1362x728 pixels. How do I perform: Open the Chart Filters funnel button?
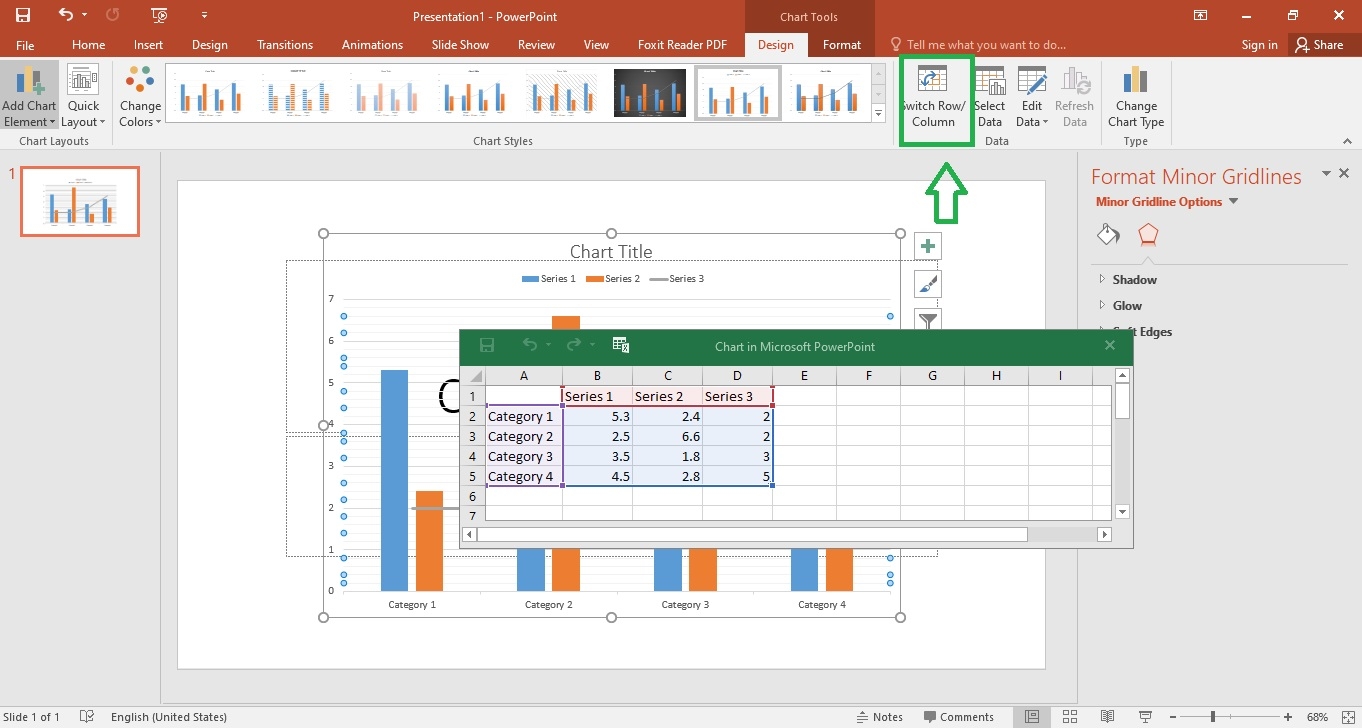[928, 319]
